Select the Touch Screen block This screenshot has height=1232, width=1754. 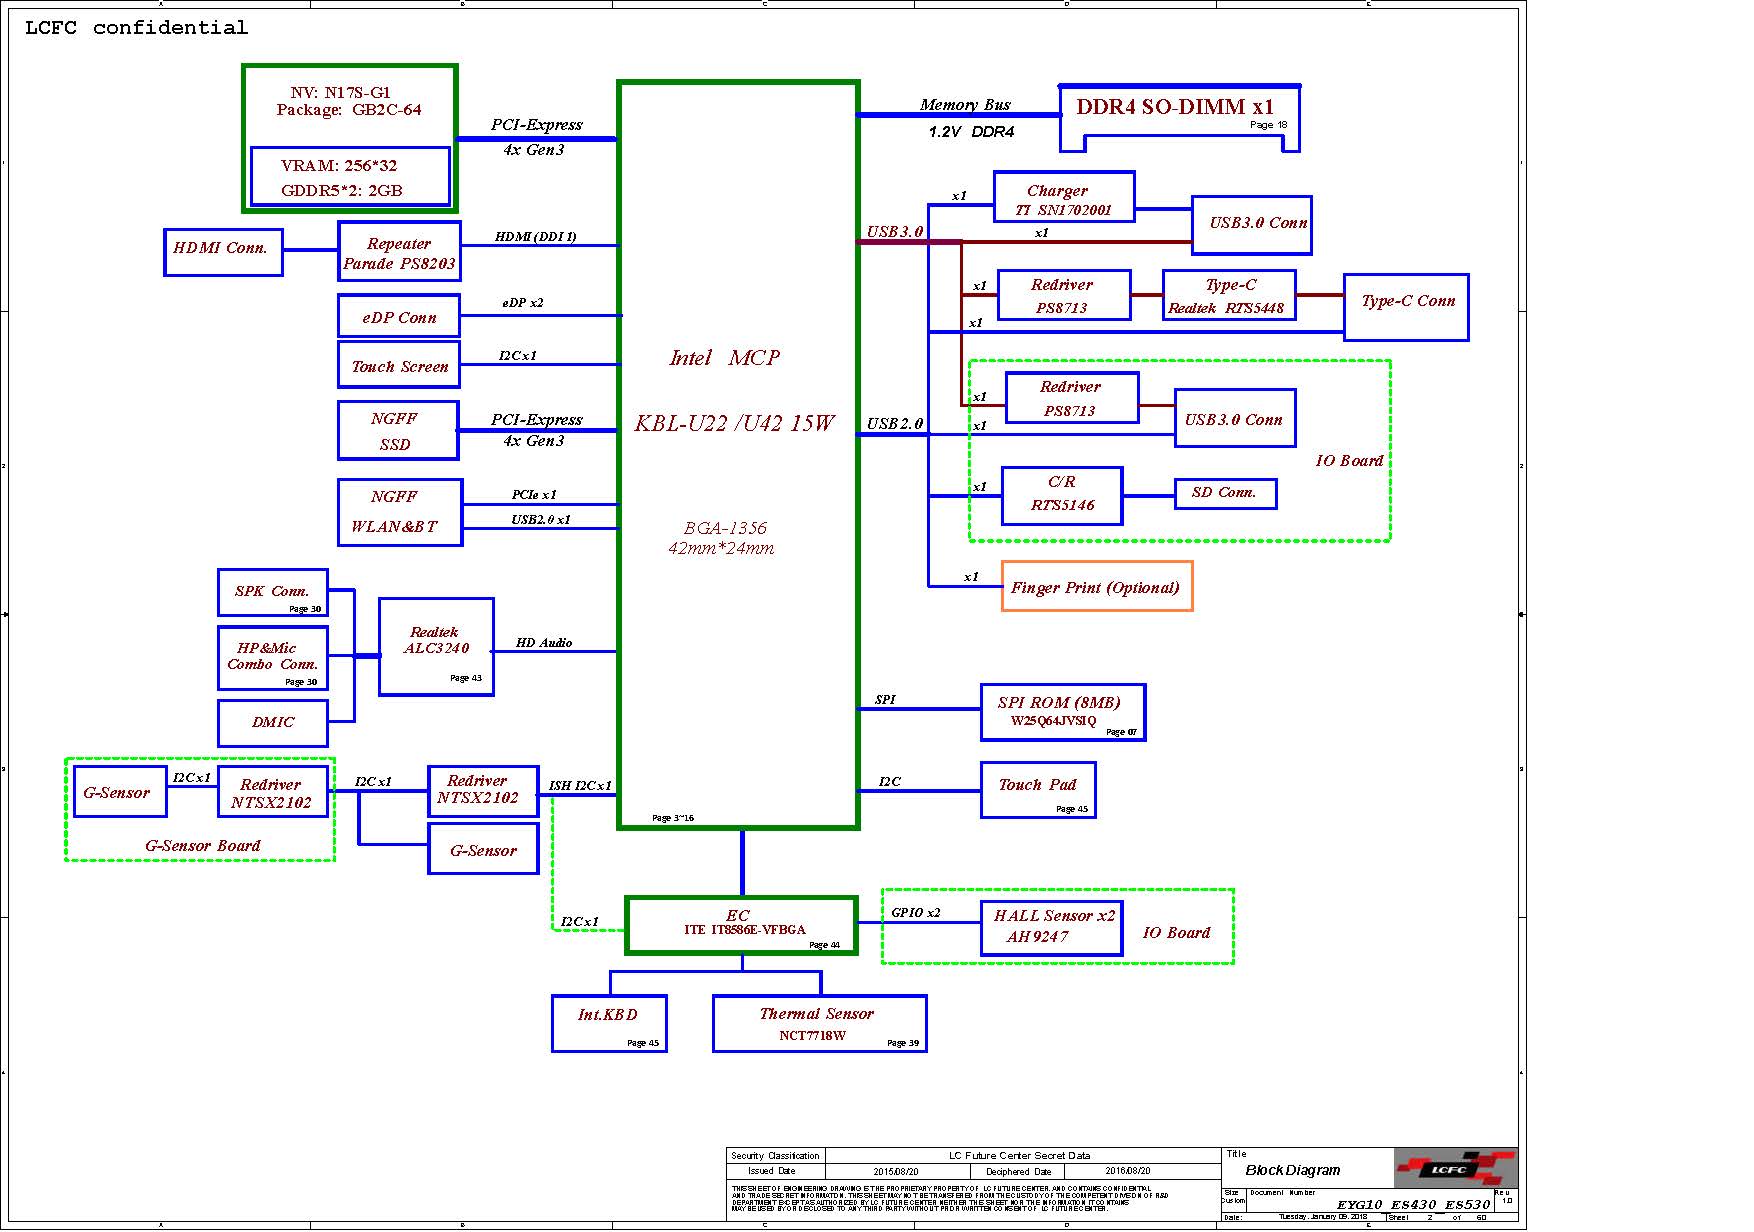pos(399,365)
